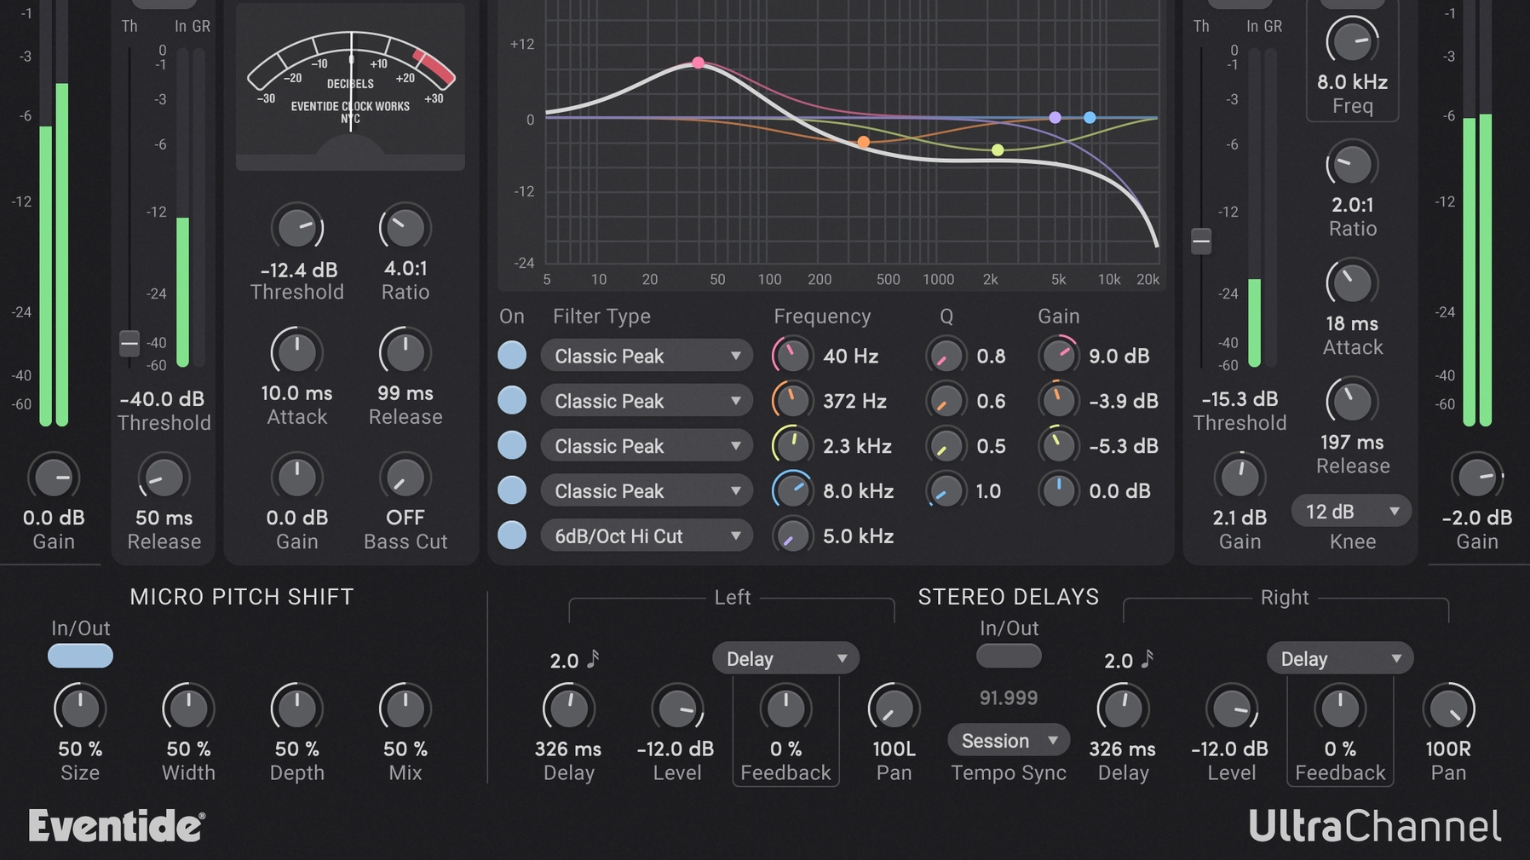The image size is (1530, 860).
Task: Click the right channel Feedback knob
Action: 1340,708
